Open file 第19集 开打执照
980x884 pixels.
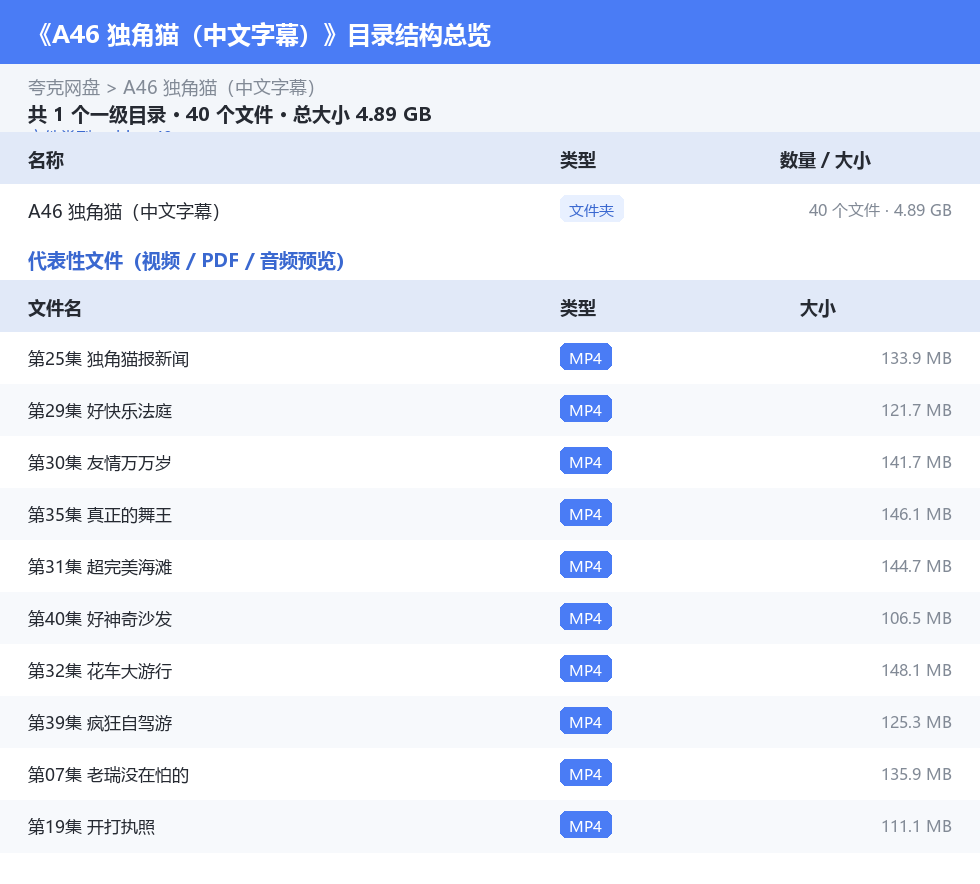(91, 826)
